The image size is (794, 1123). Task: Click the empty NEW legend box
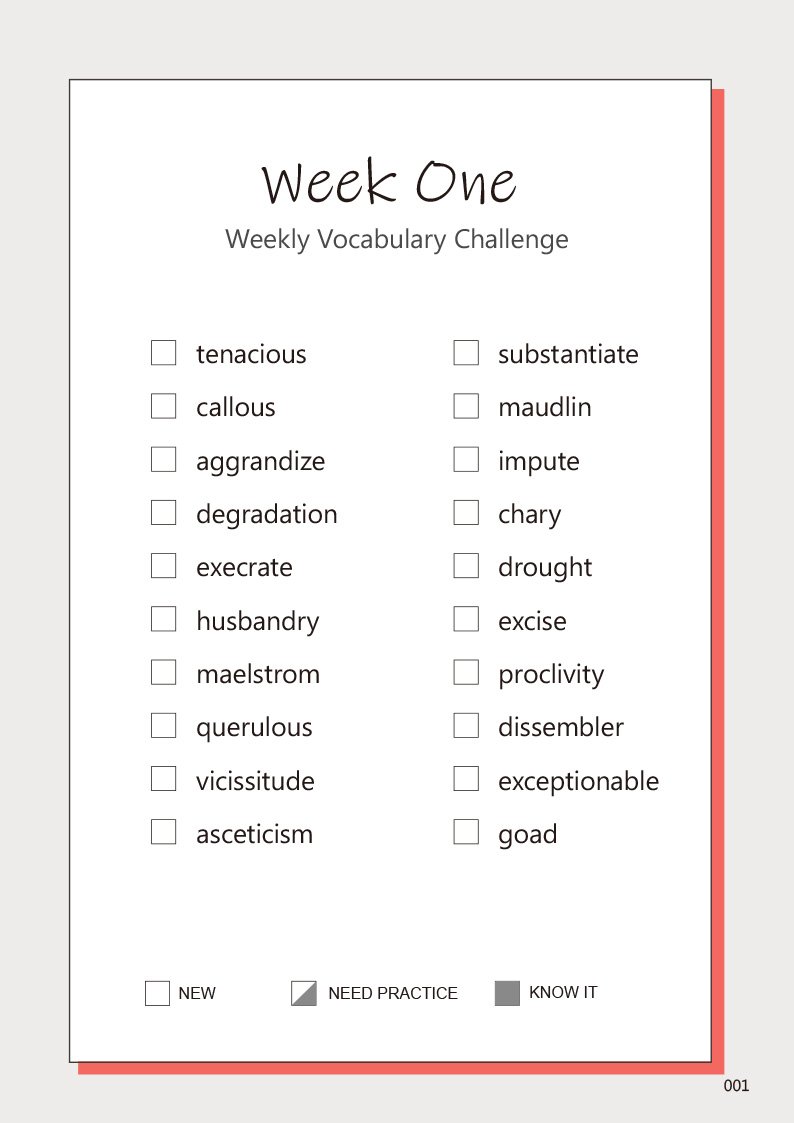pyautogui.click(x=157, y=993)
